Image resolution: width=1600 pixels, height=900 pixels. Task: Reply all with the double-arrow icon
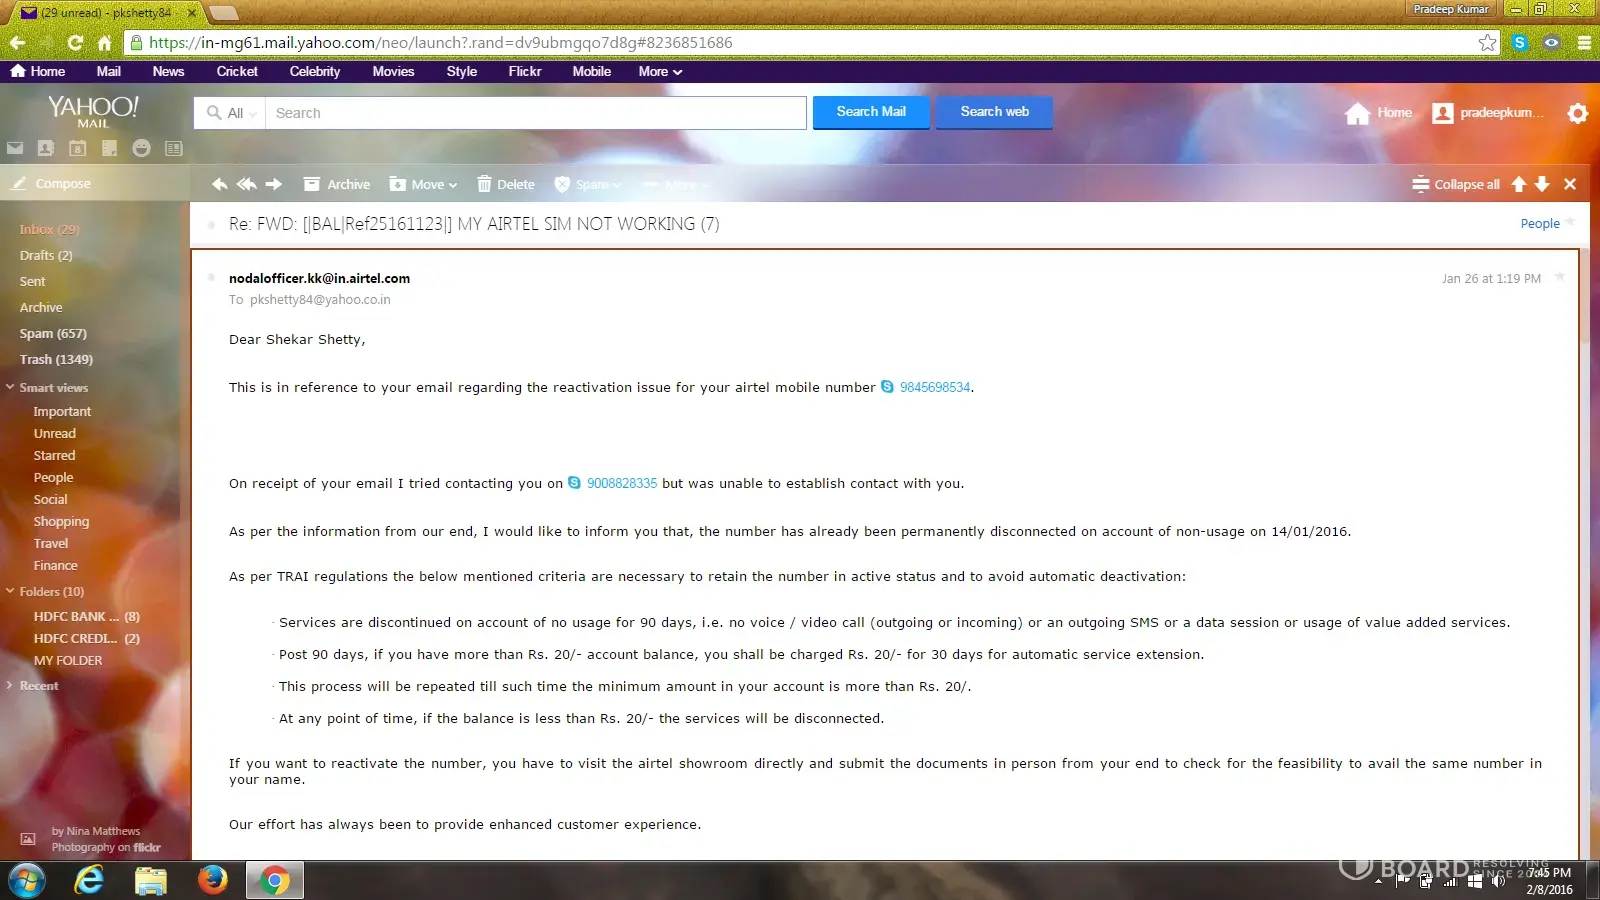[246, 184]
